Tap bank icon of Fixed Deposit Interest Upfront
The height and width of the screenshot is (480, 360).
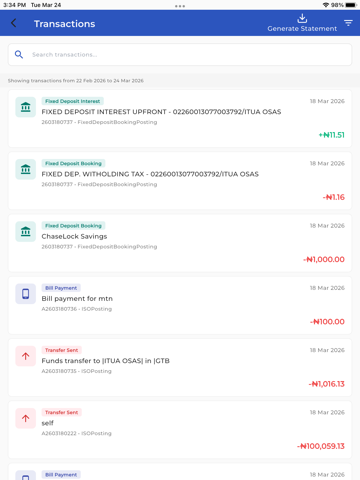click(26, 107)
